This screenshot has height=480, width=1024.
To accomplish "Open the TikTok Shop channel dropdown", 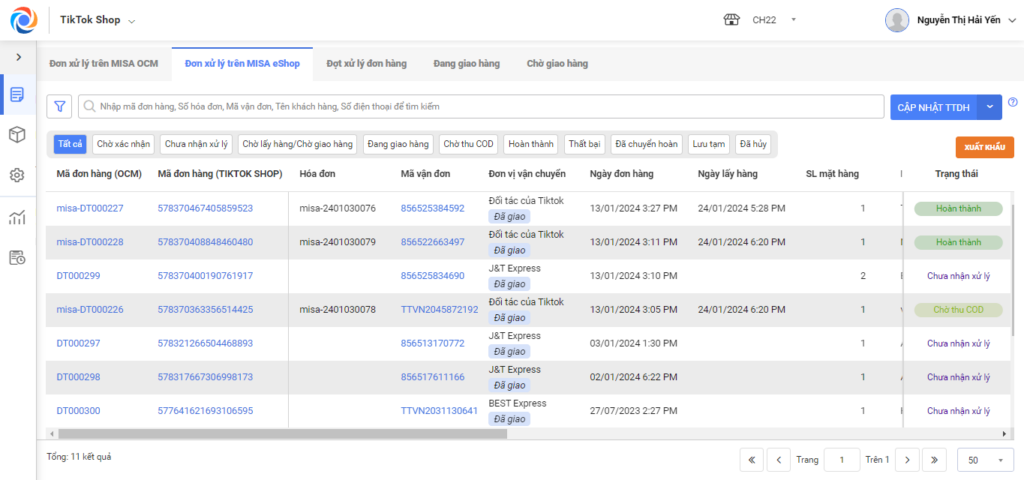I will pyautogui.click(x=98, y=20).
